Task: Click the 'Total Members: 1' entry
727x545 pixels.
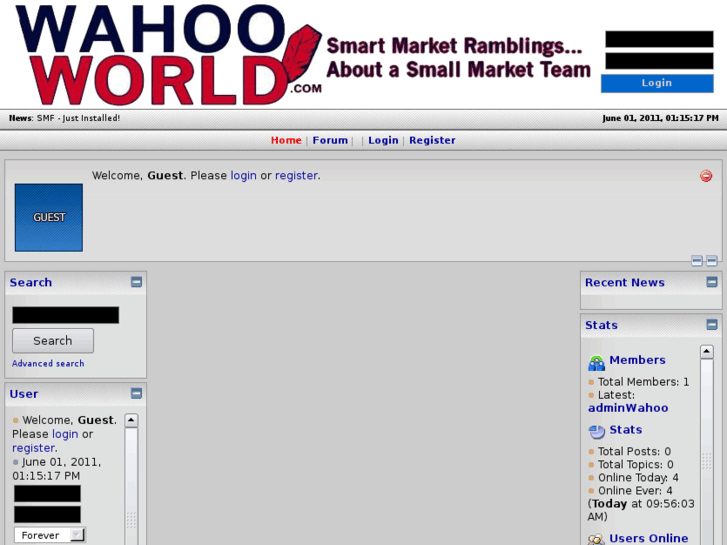Action: coord(643,382)
